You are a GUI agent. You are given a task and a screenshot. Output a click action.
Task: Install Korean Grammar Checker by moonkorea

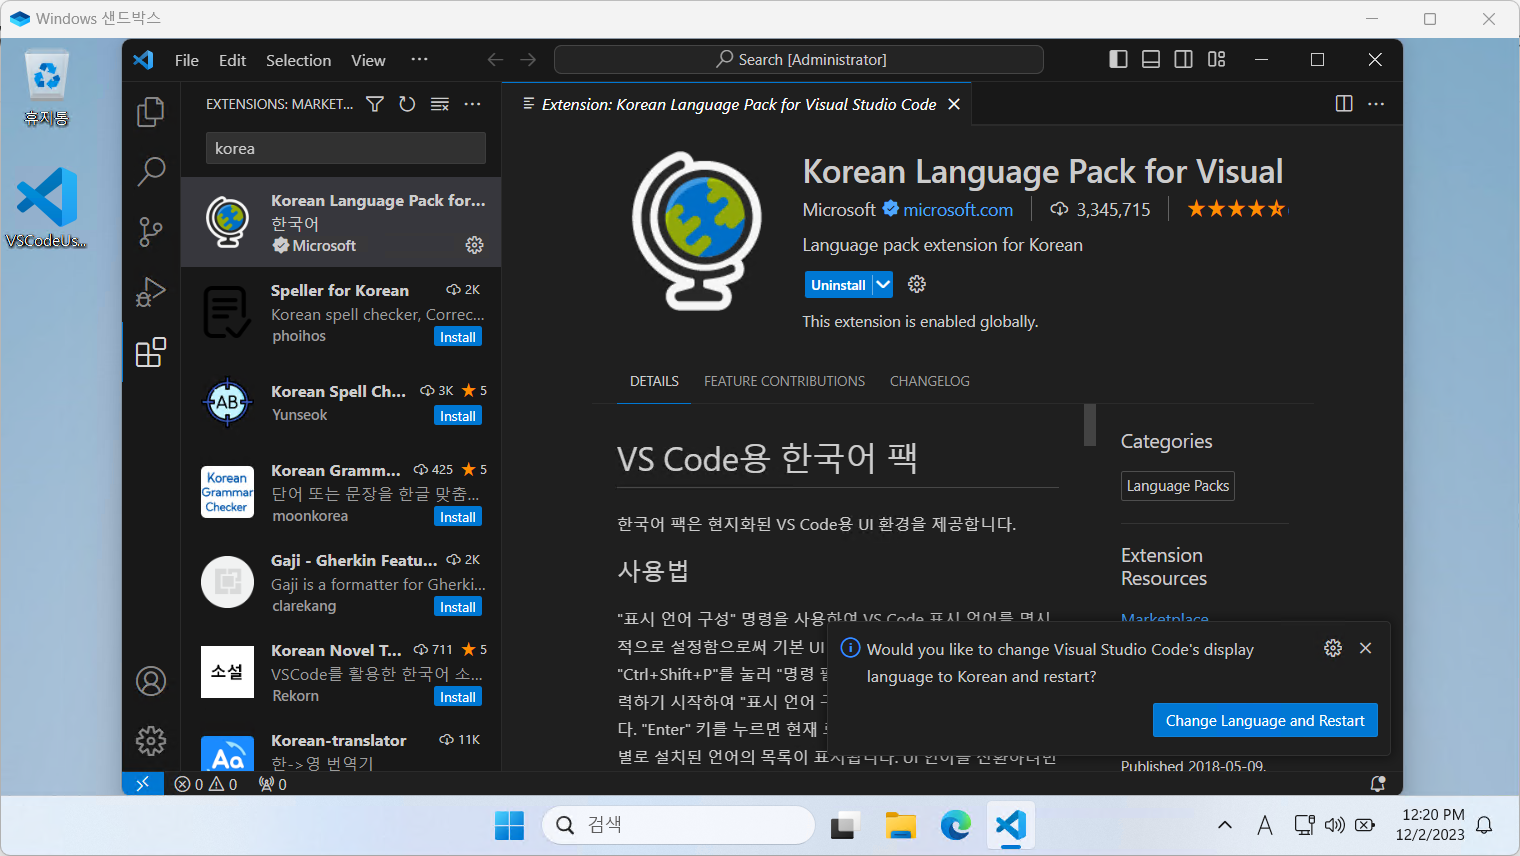click(458, 517)
